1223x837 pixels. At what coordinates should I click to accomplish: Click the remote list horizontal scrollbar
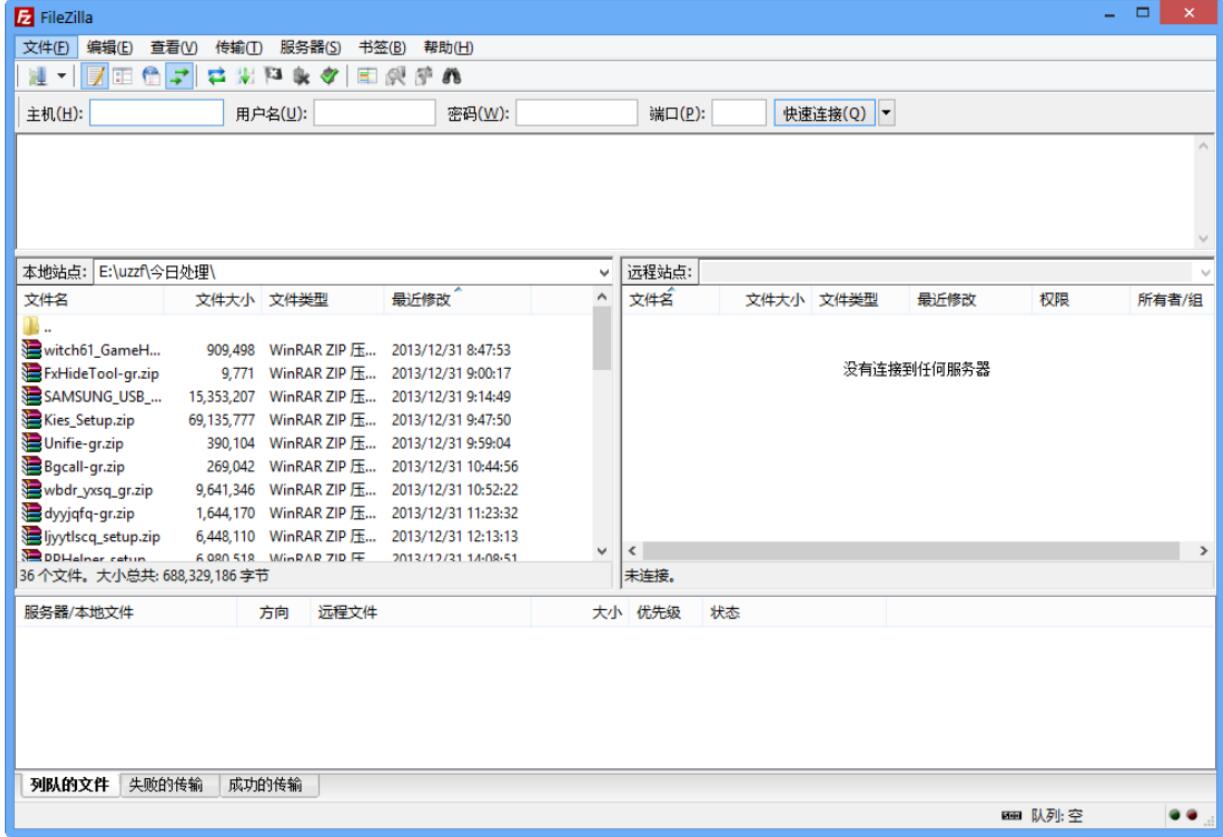[918, 553]
